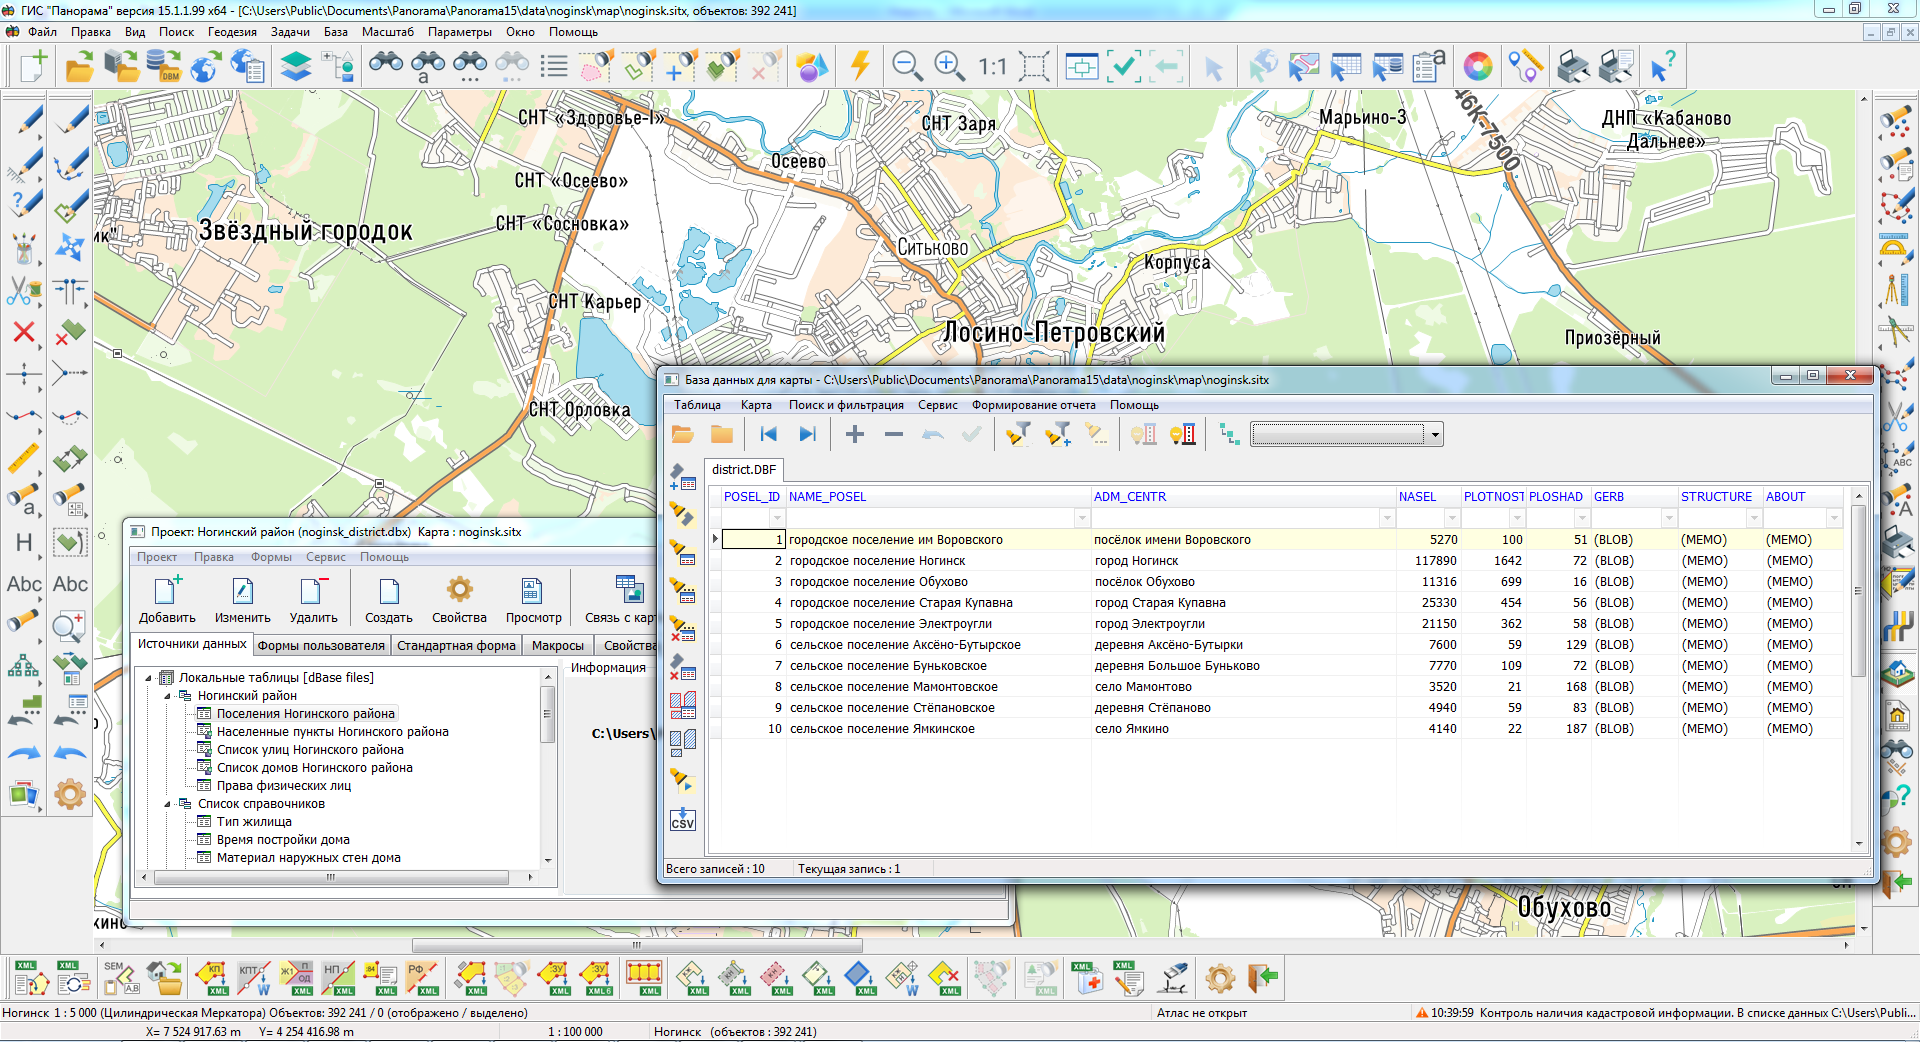
Task: Click the zoom out magnifier icon
Action: 906,67
